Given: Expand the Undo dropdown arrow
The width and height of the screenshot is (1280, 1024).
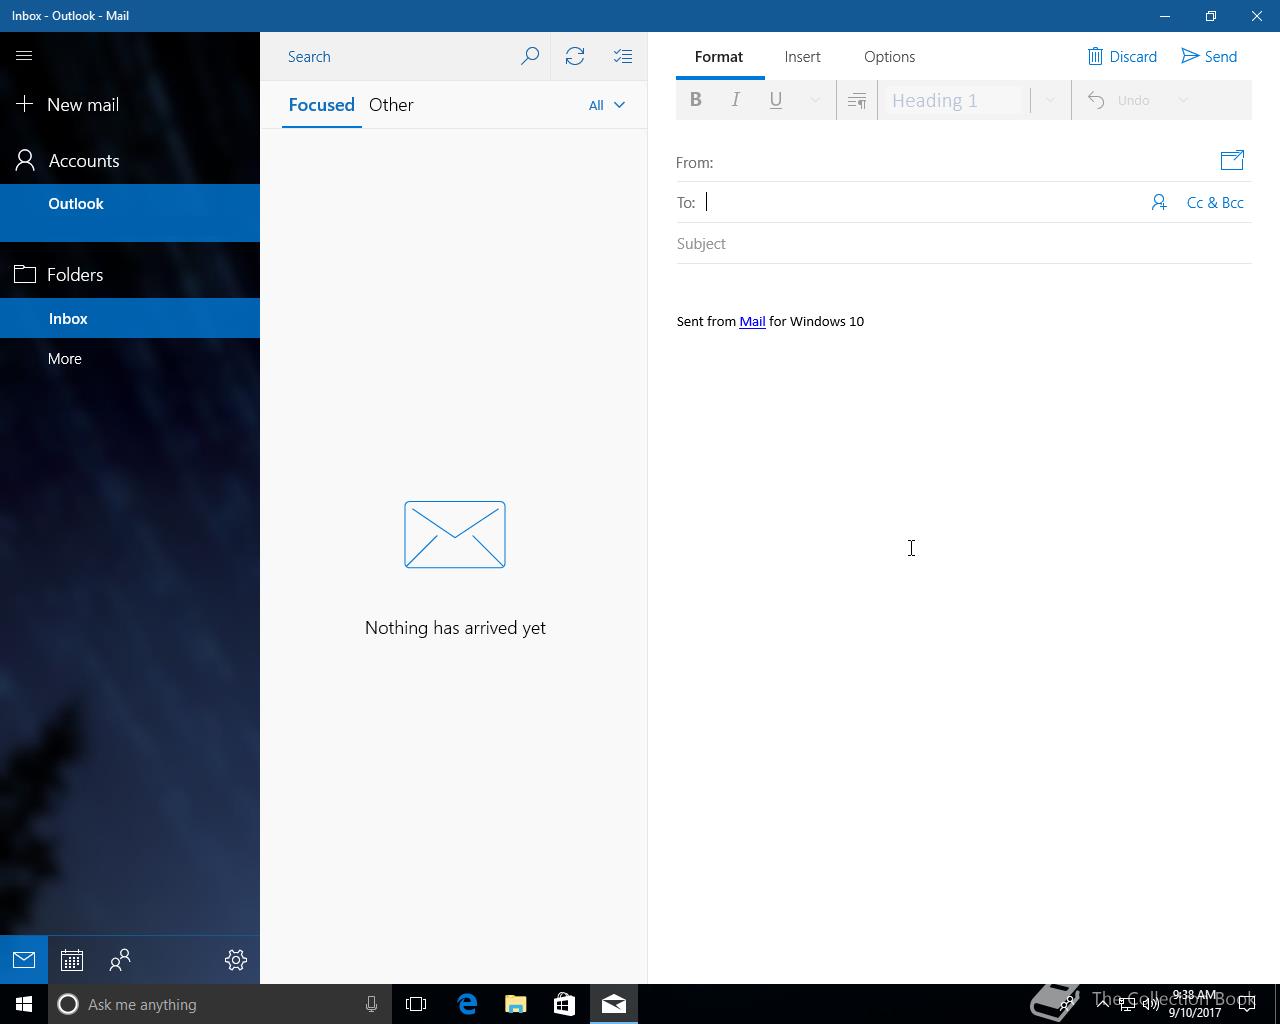Looking at the screenshot, I should pos(1183,100).
